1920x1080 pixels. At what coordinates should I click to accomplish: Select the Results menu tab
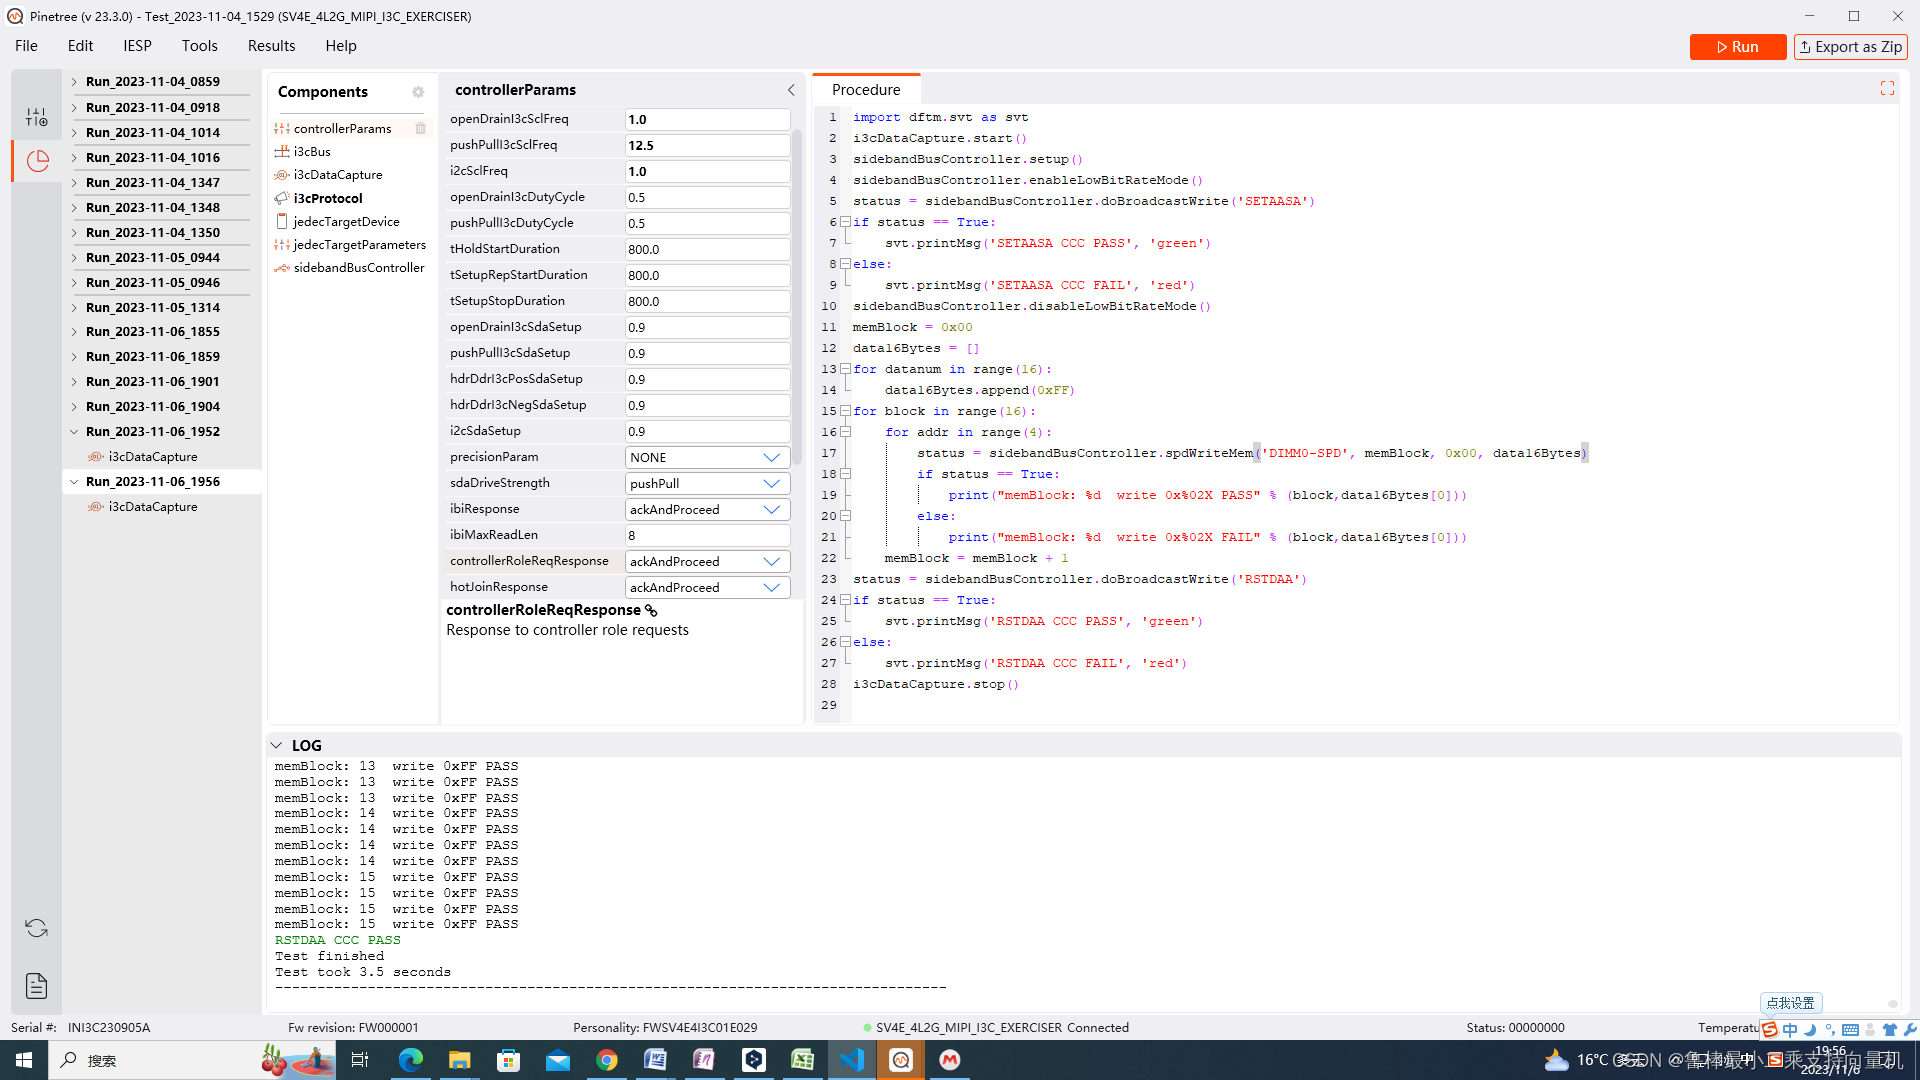270,45
